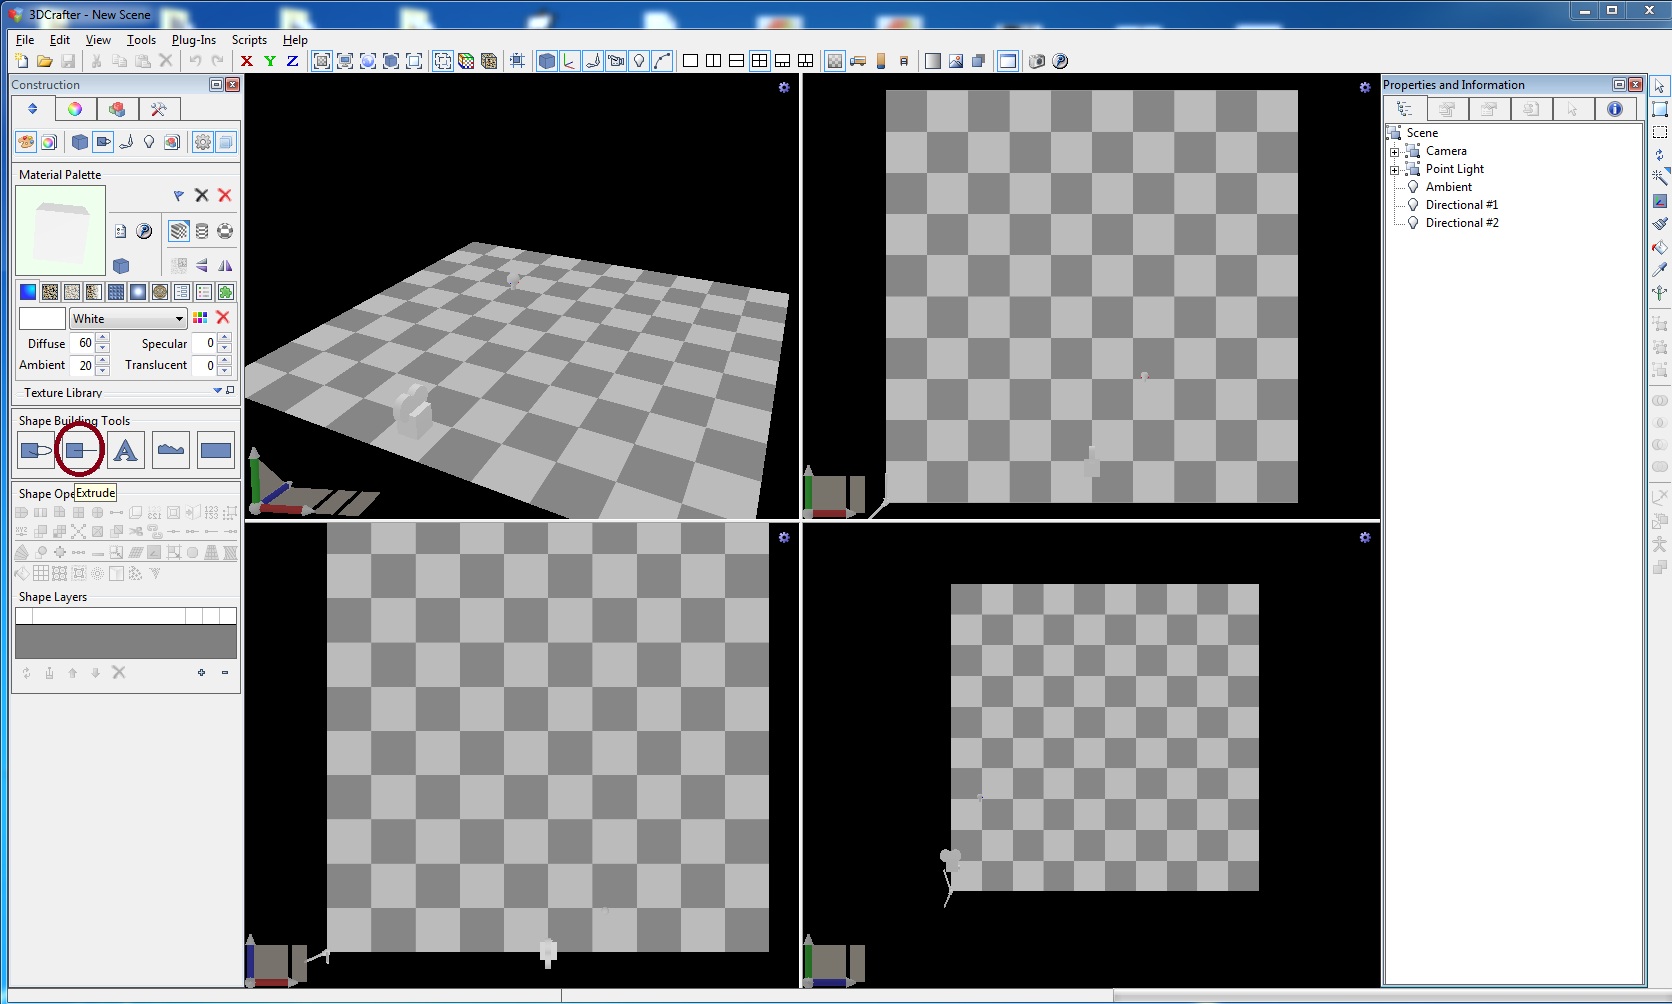Click the Diffuse value input field
The width and height of the screenshot is (1672, 1004).
(x=81, y=343)
